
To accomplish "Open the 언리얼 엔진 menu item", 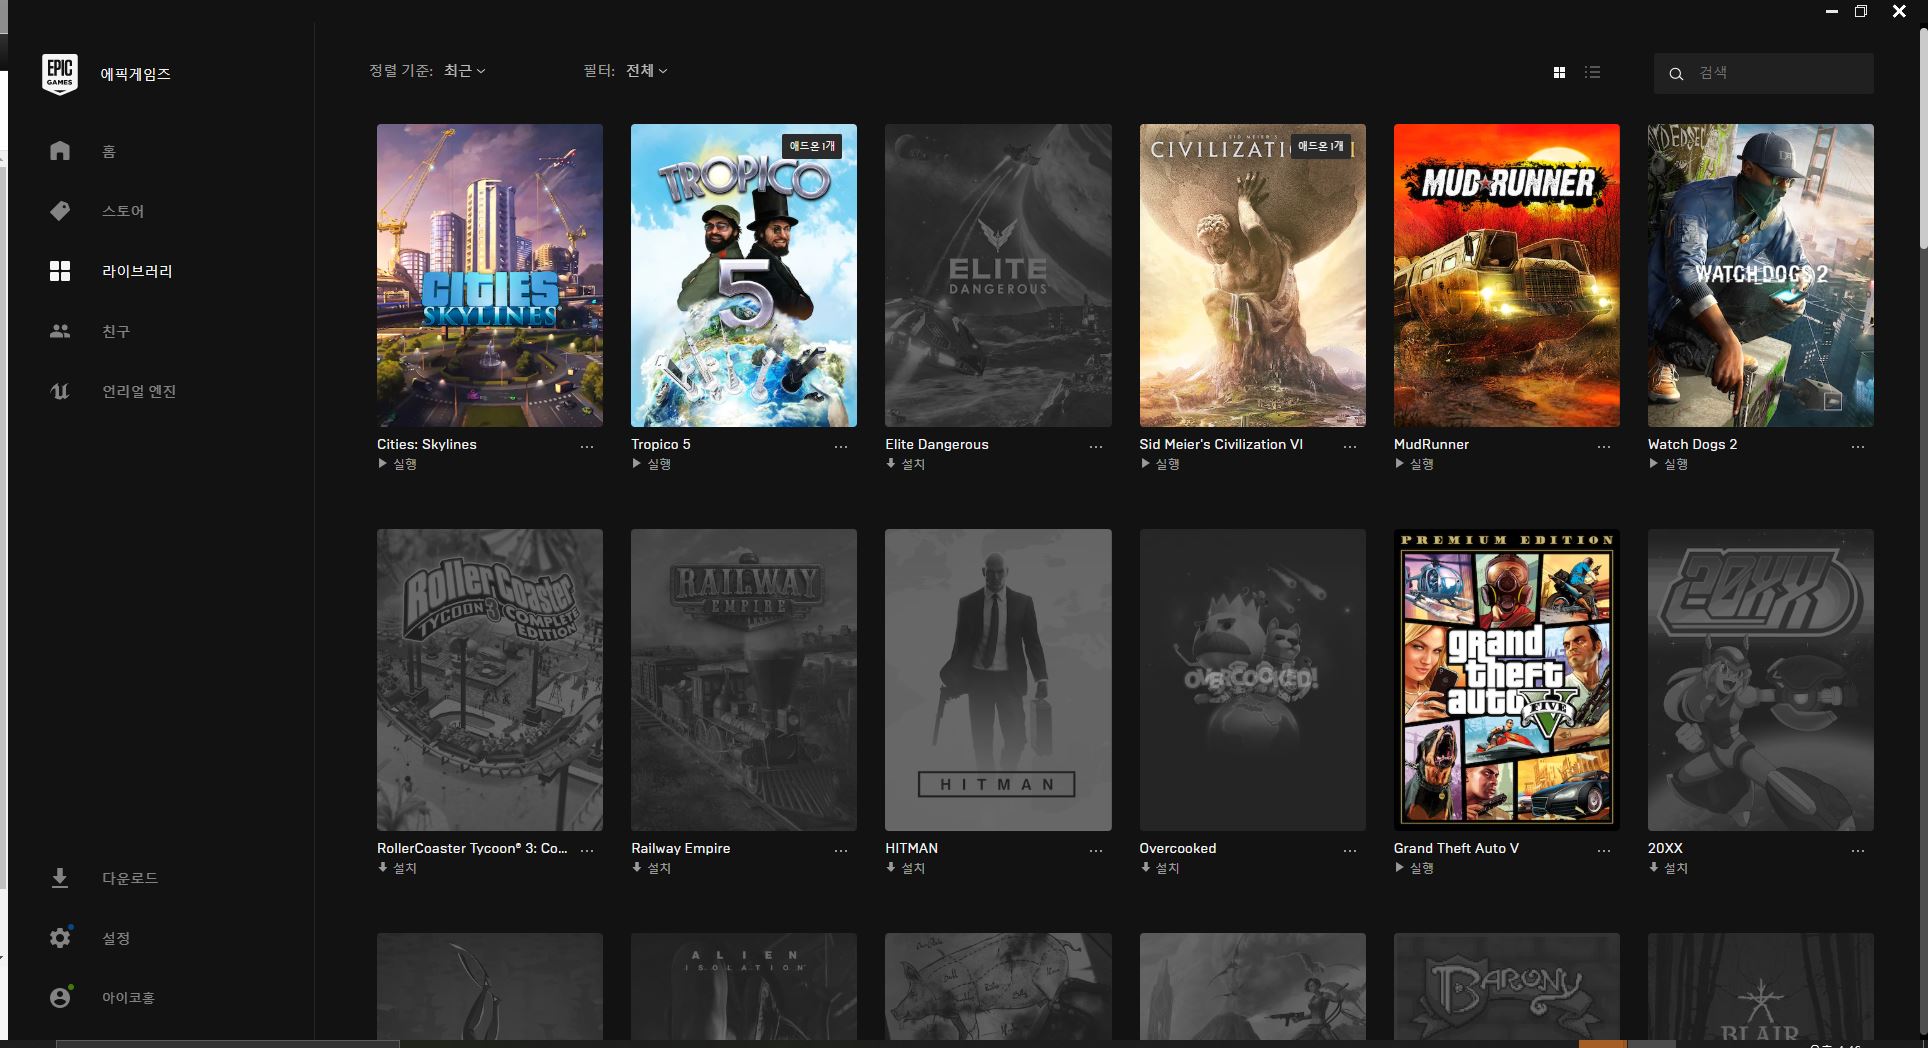I will tap(139, 391).
